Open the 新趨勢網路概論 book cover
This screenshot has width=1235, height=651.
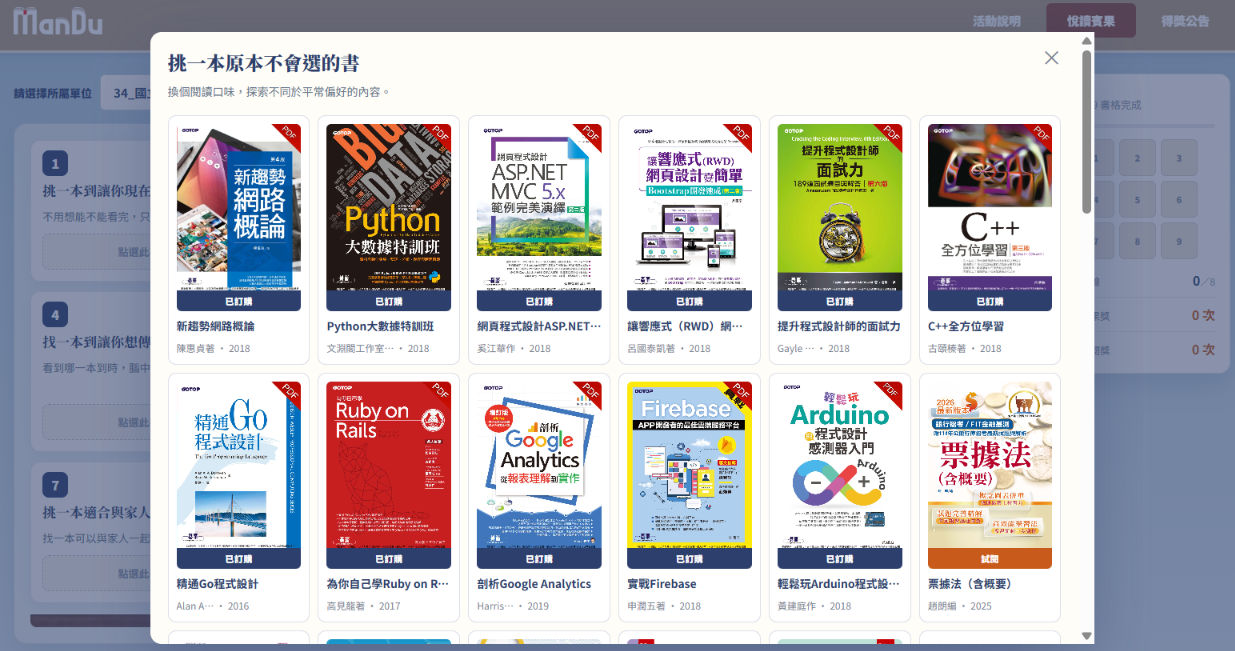click(239, 207)
